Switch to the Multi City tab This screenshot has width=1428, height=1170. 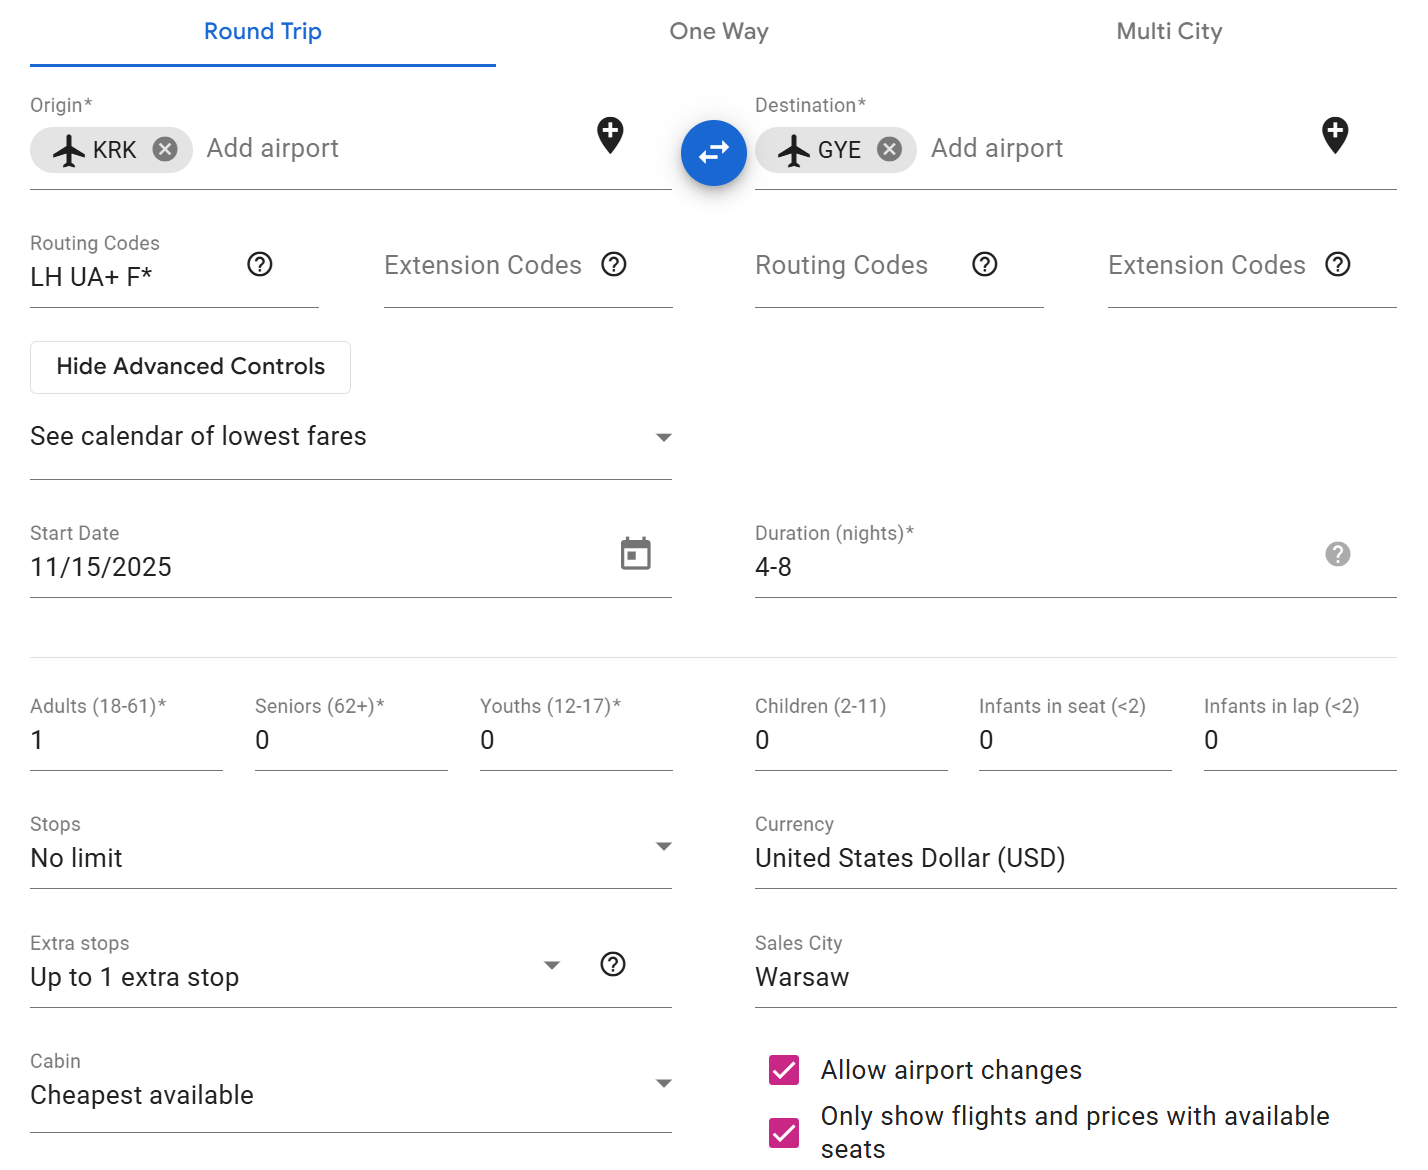(1169, 32)
